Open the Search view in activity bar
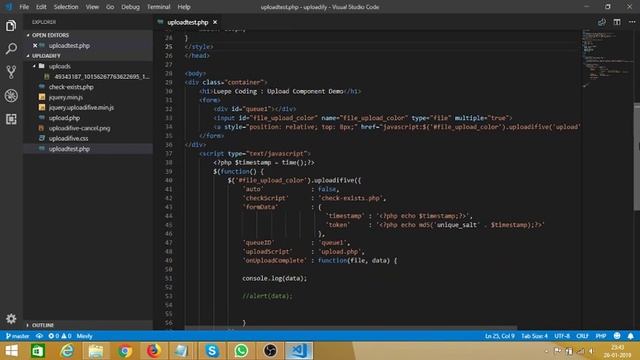Image resolution: width=640 pixels, height=360 pixels. 11,49
